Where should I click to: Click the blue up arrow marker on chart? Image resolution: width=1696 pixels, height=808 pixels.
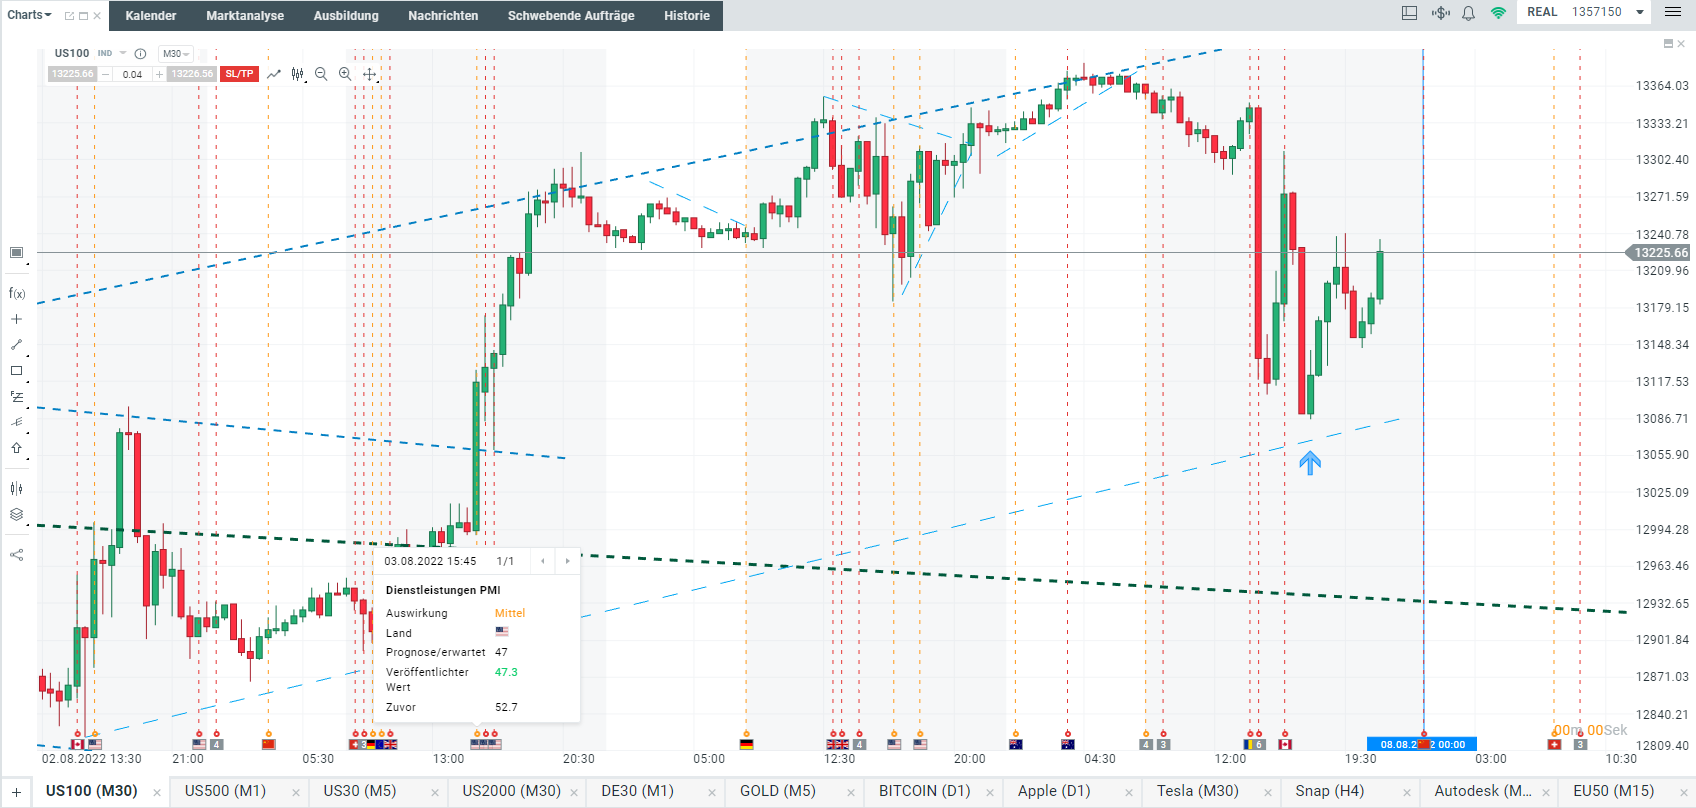[1310, 463]
